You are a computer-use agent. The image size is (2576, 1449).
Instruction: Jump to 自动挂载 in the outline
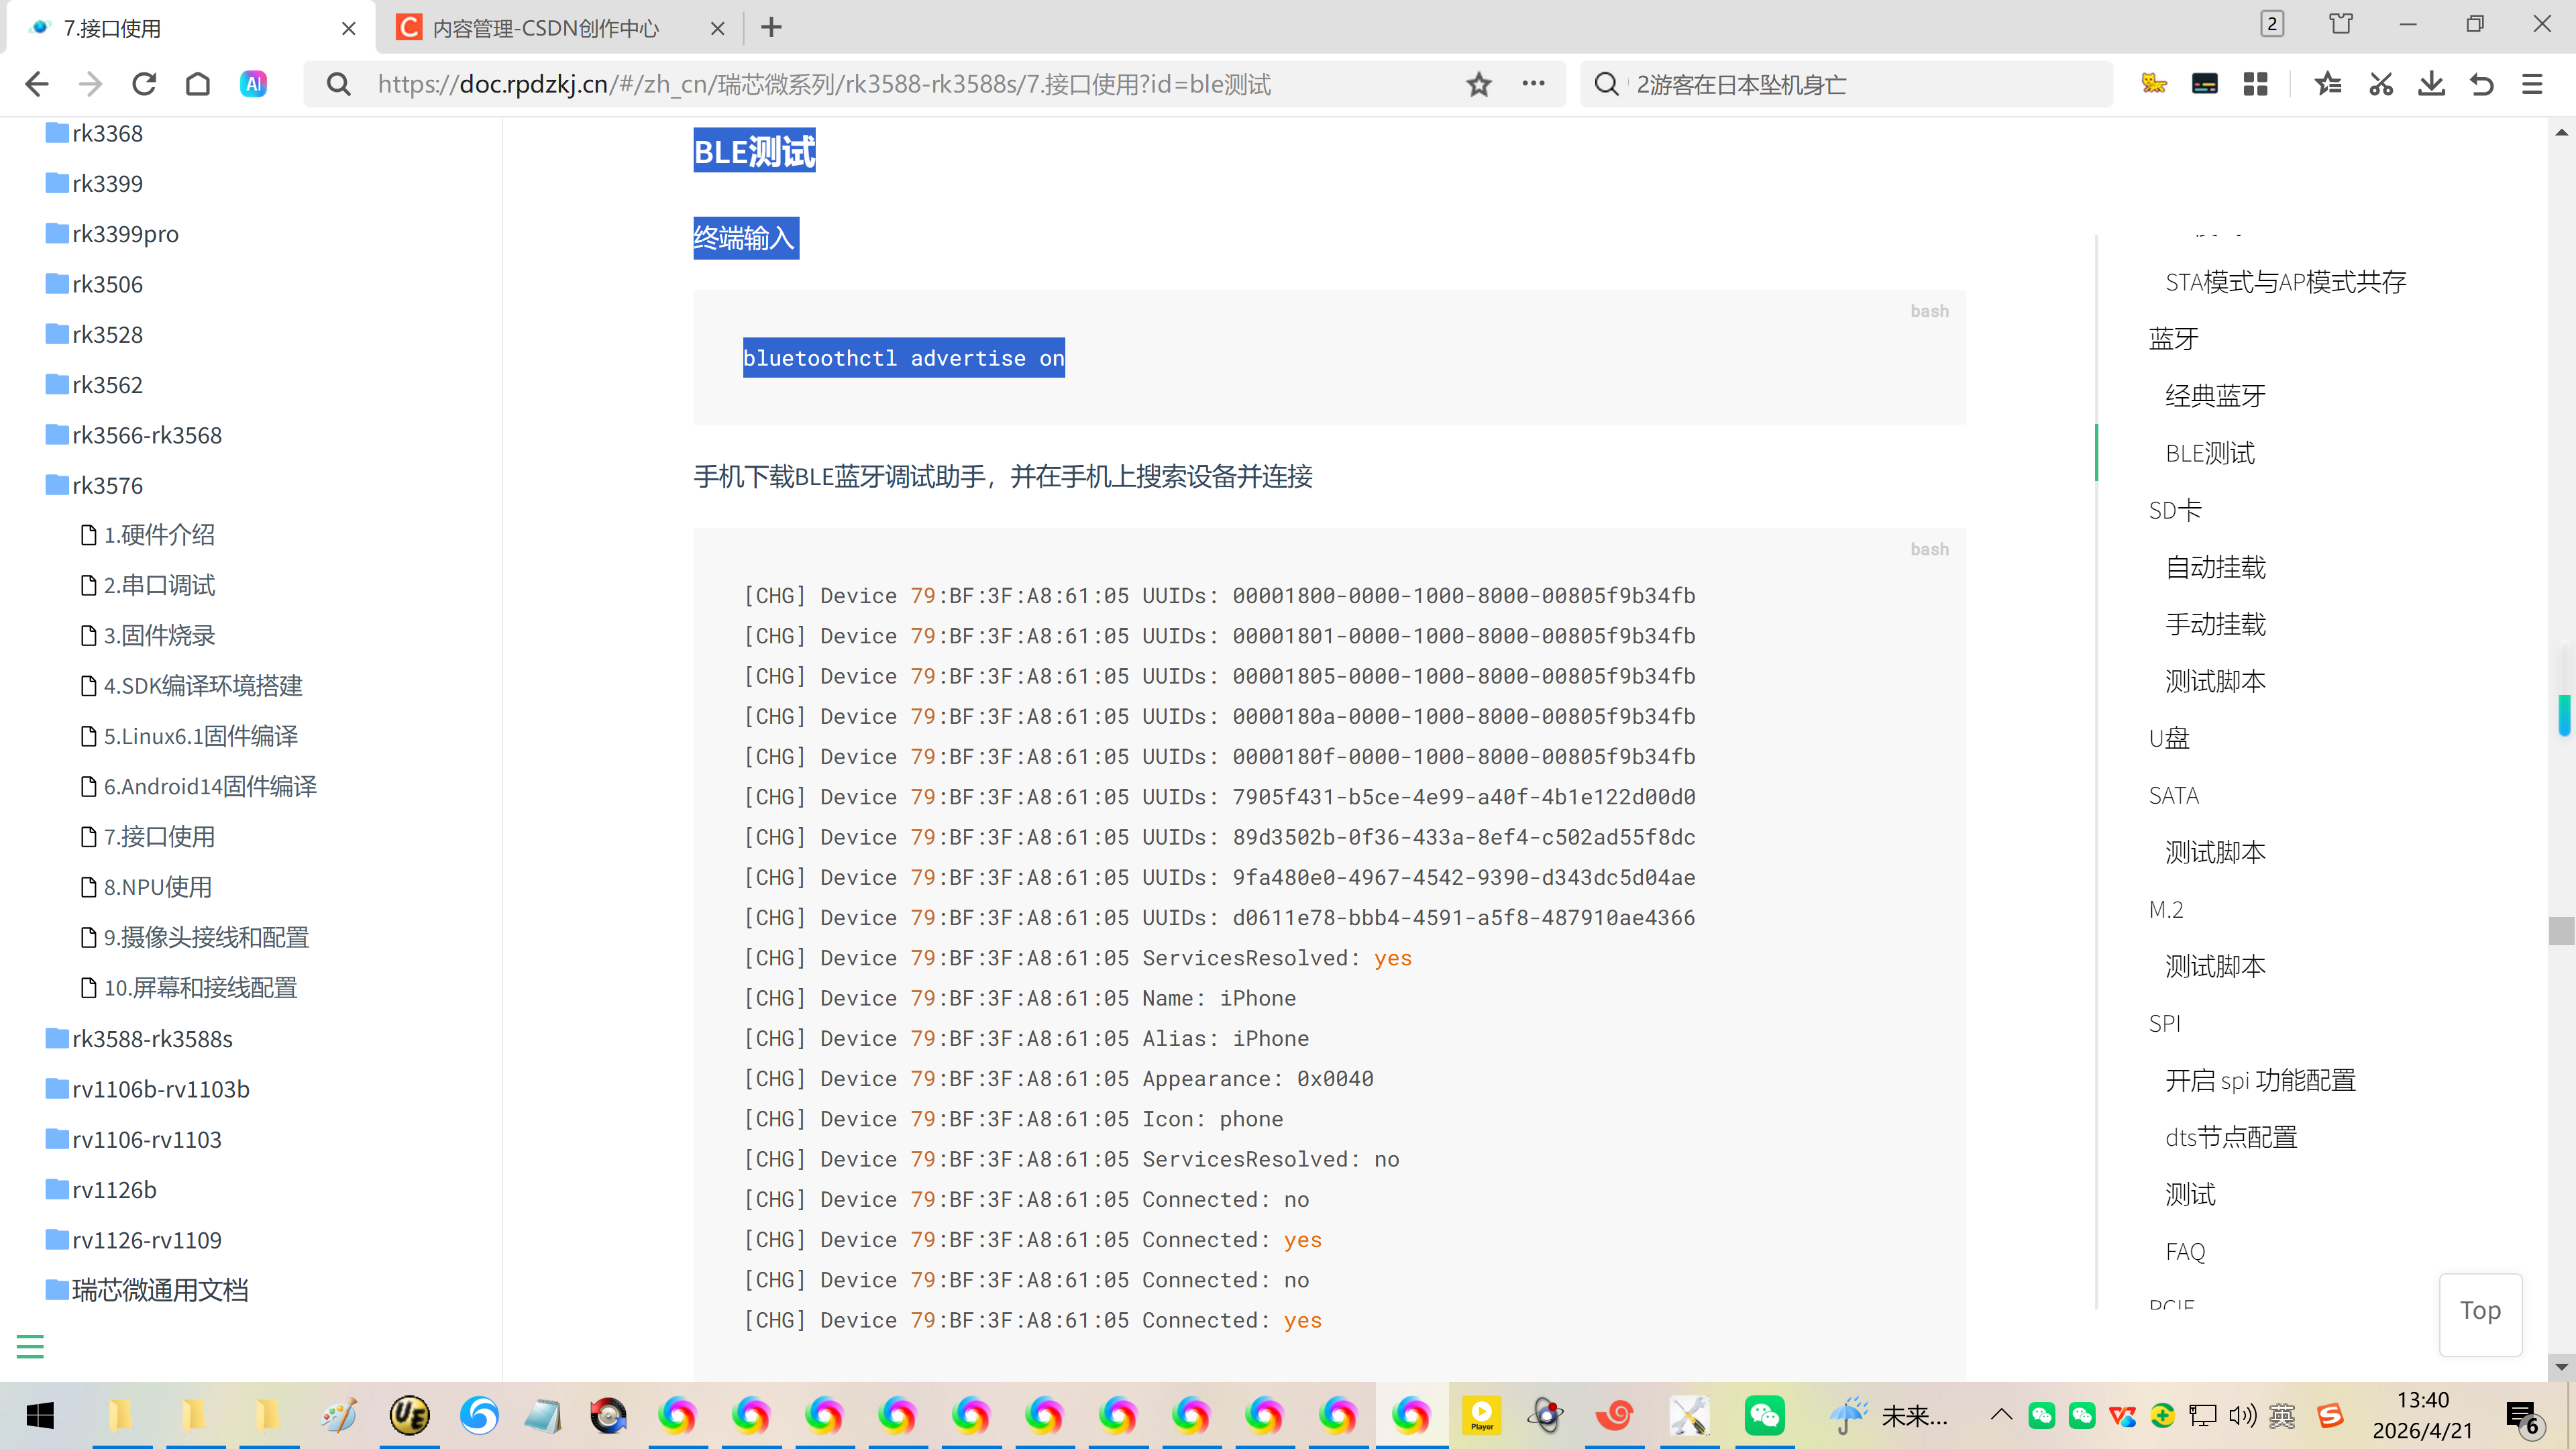[x=2215, y=567]
